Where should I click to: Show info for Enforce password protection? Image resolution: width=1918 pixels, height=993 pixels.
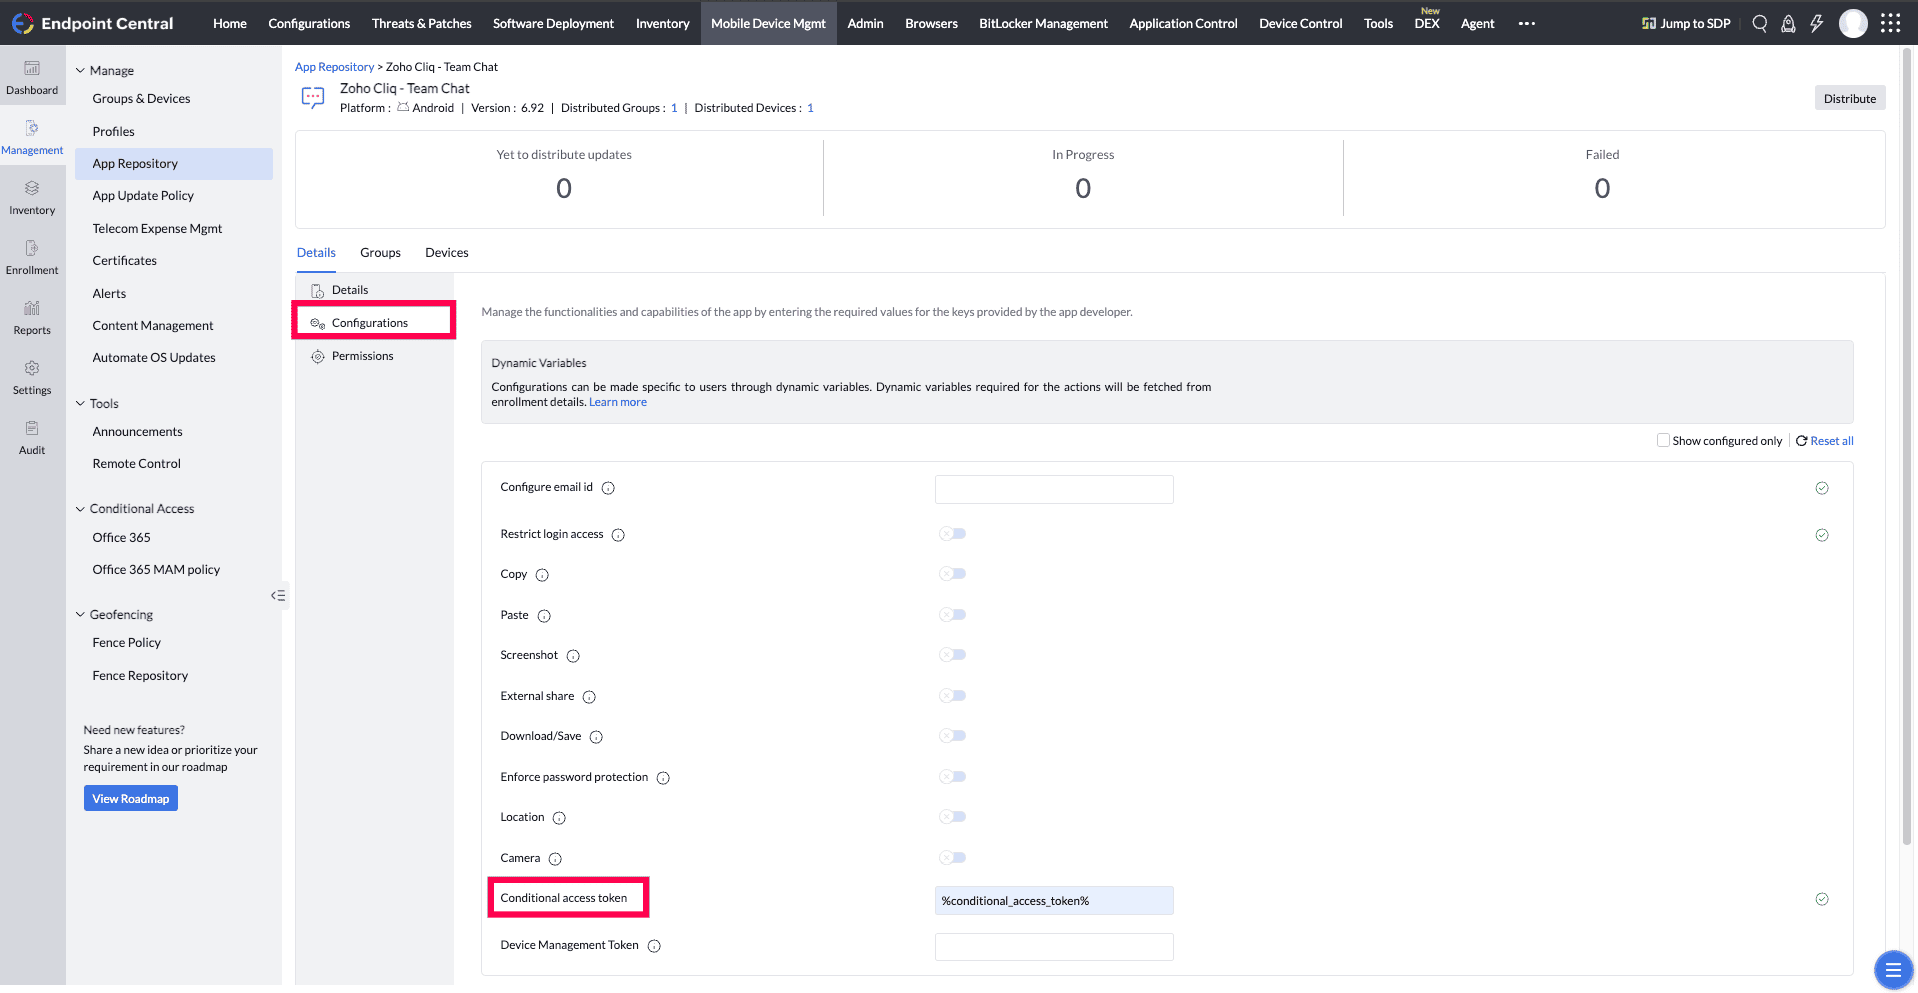663,778
